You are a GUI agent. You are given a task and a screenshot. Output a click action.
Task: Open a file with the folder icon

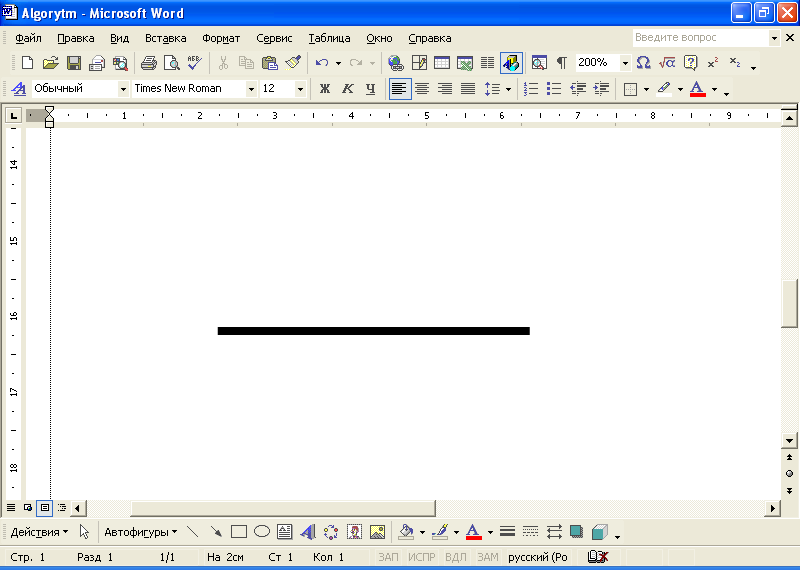[50, 63]
